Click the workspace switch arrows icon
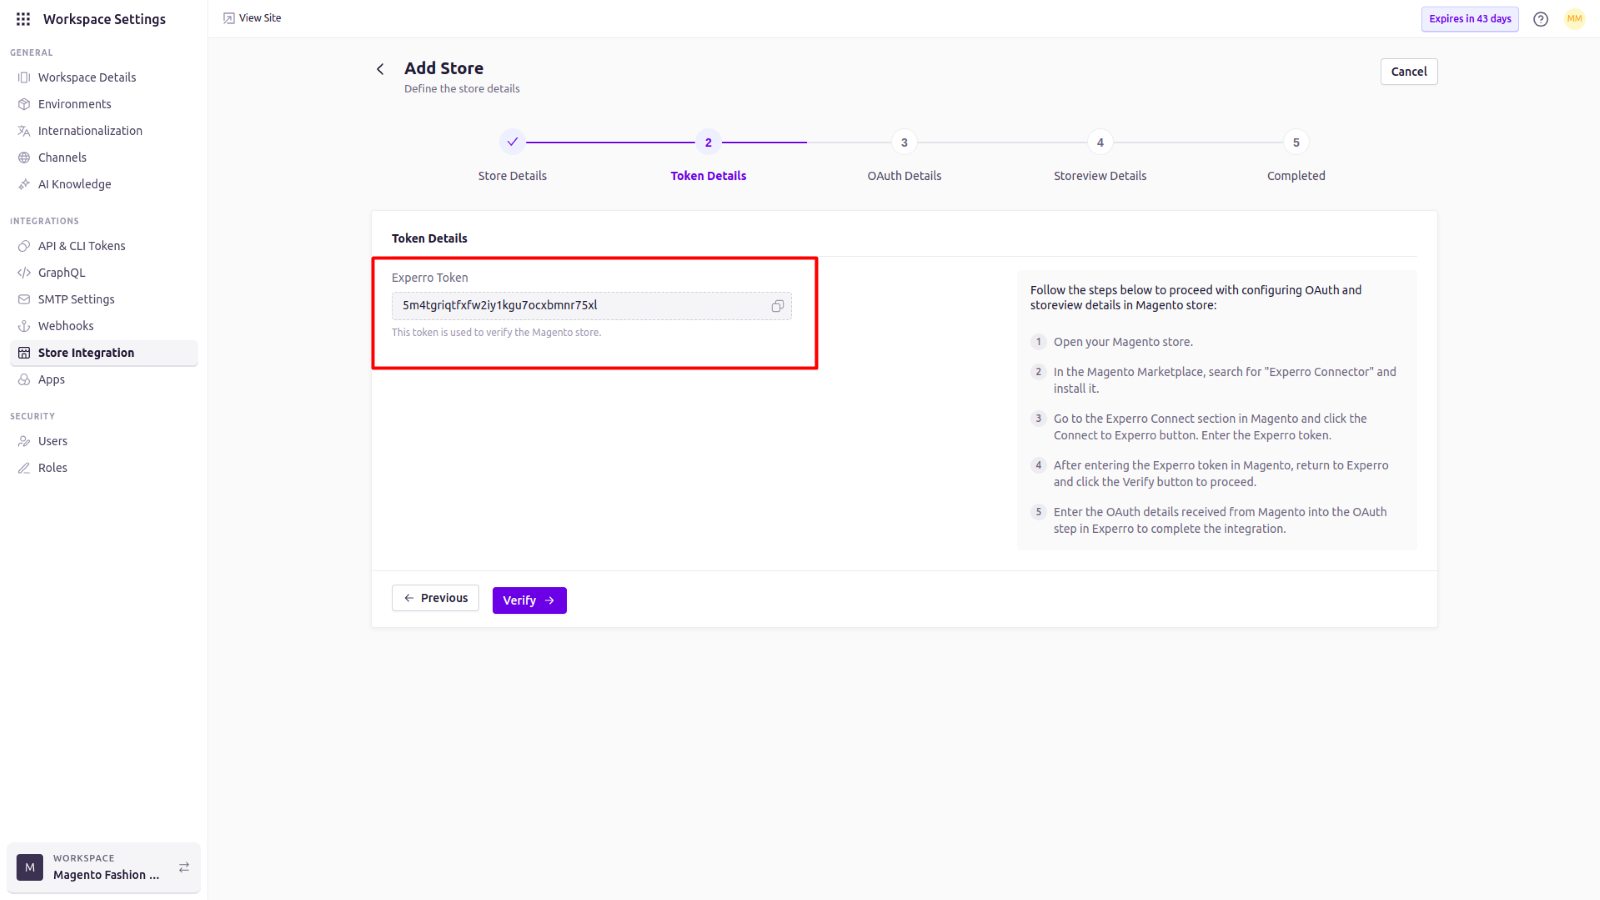The image size is (1600, 900). click(x=184, y=867)
